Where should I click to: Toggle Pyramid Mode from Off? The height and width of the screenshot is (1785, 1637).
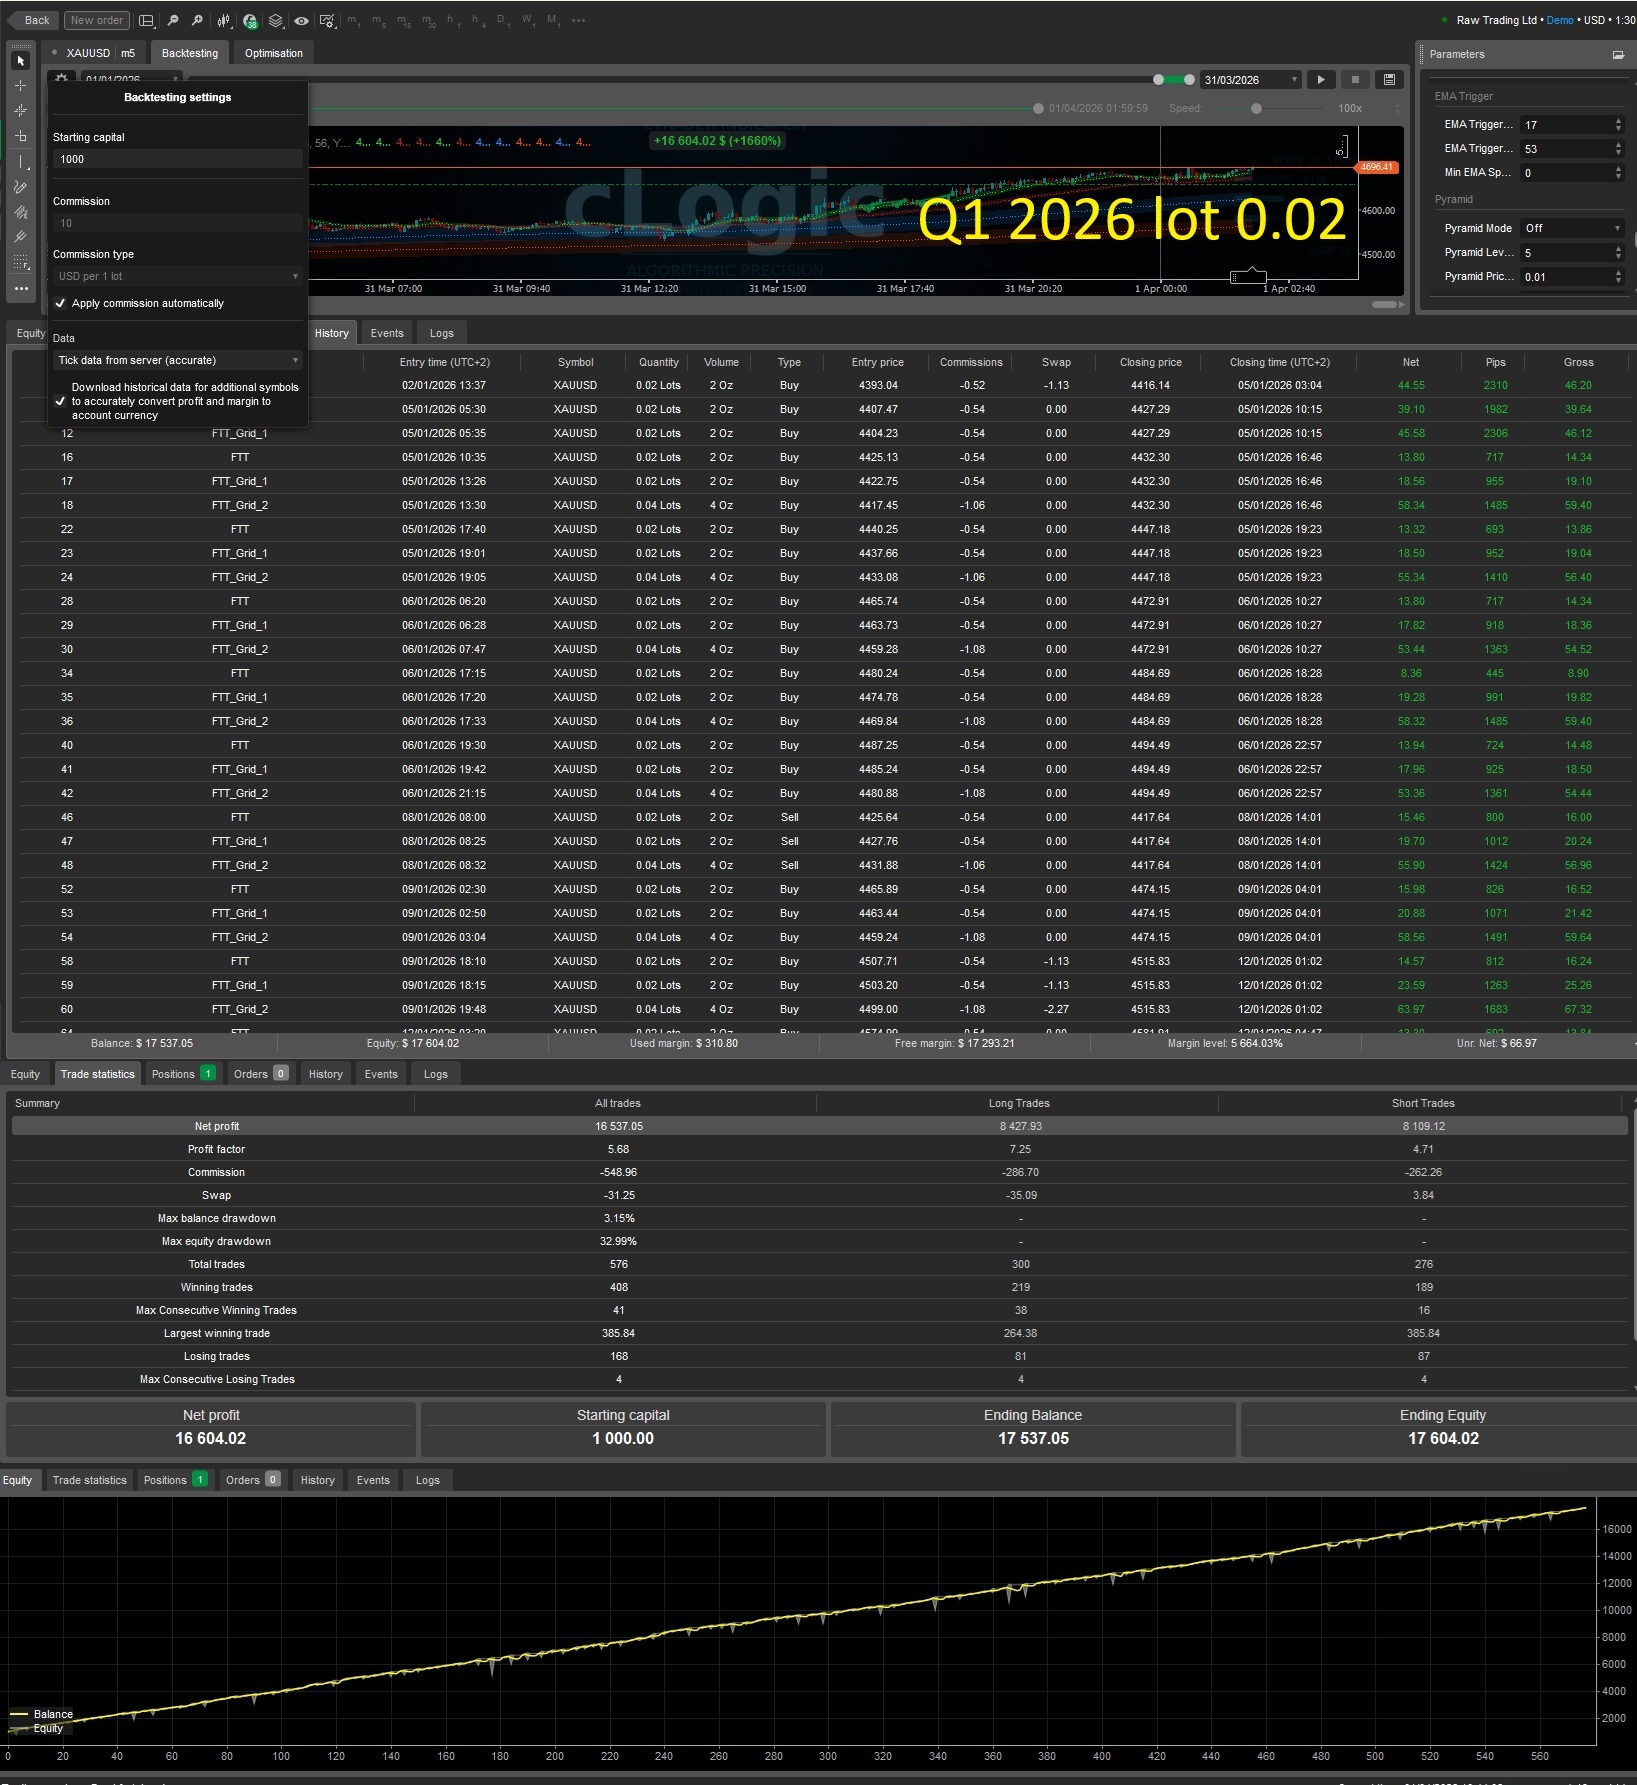point(1572,228)
